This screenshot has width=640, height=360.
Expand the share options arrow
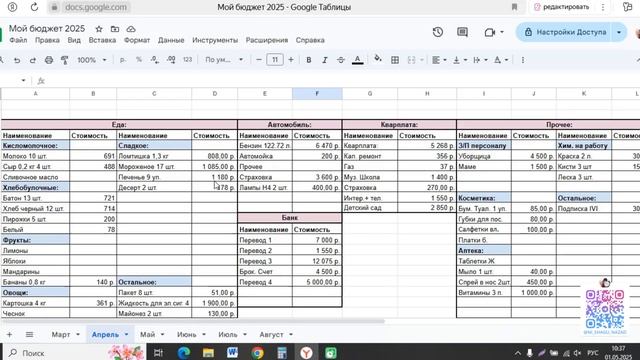coord(619,32)
